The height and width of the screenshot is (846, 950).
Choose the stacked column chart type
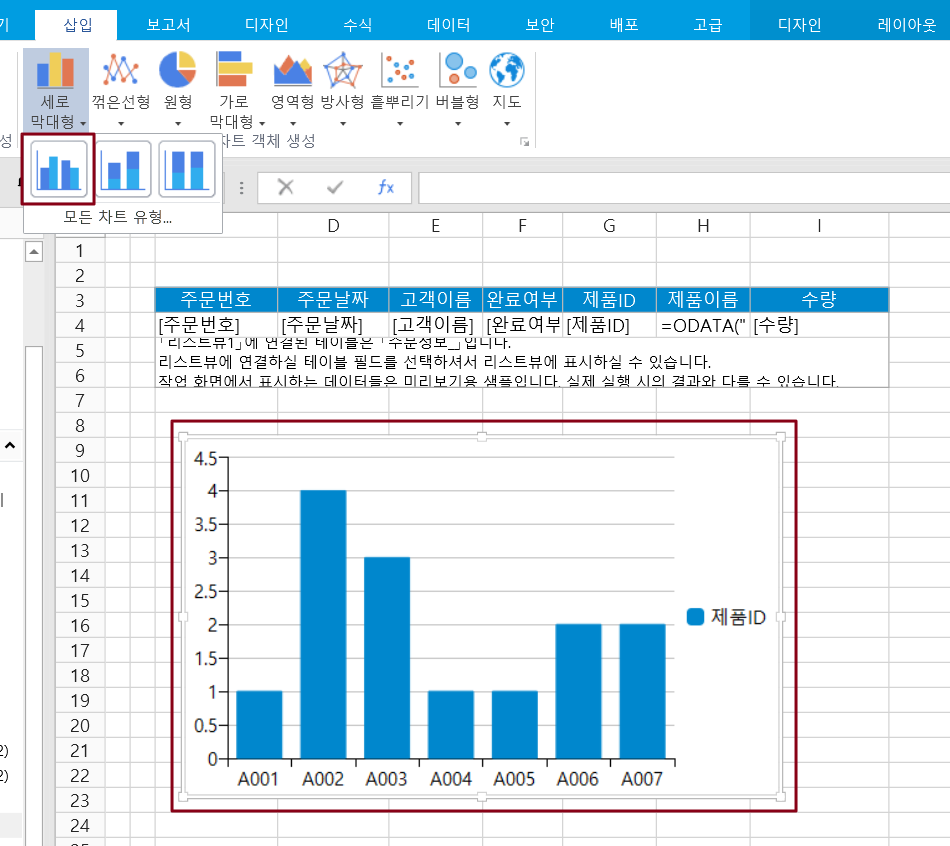coord(124,169)
